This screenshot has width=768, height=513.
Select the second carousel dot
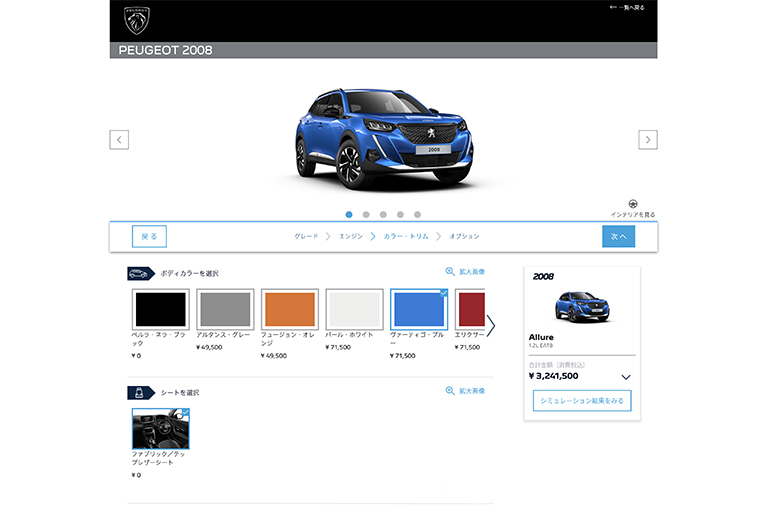(x=366, y=215)
